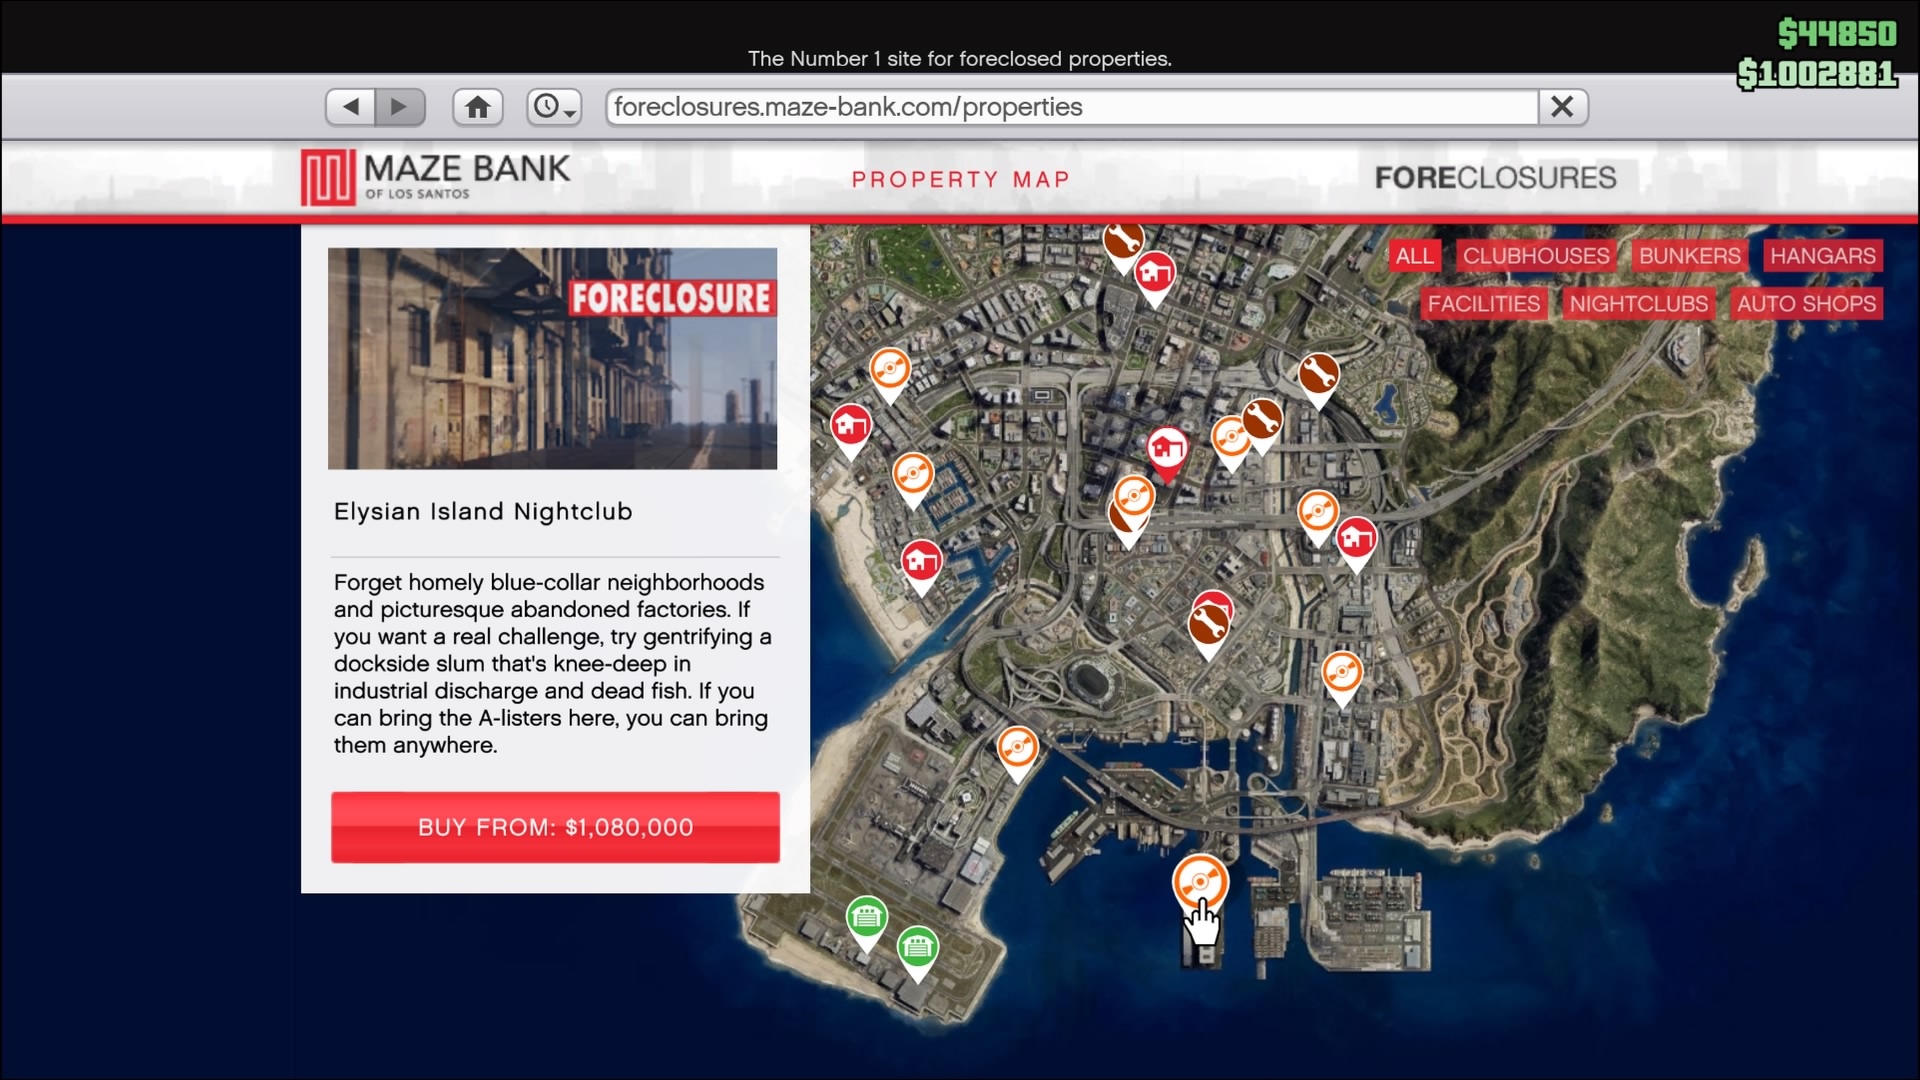Select the wrench pin cut off at map top

[1123, 245]
